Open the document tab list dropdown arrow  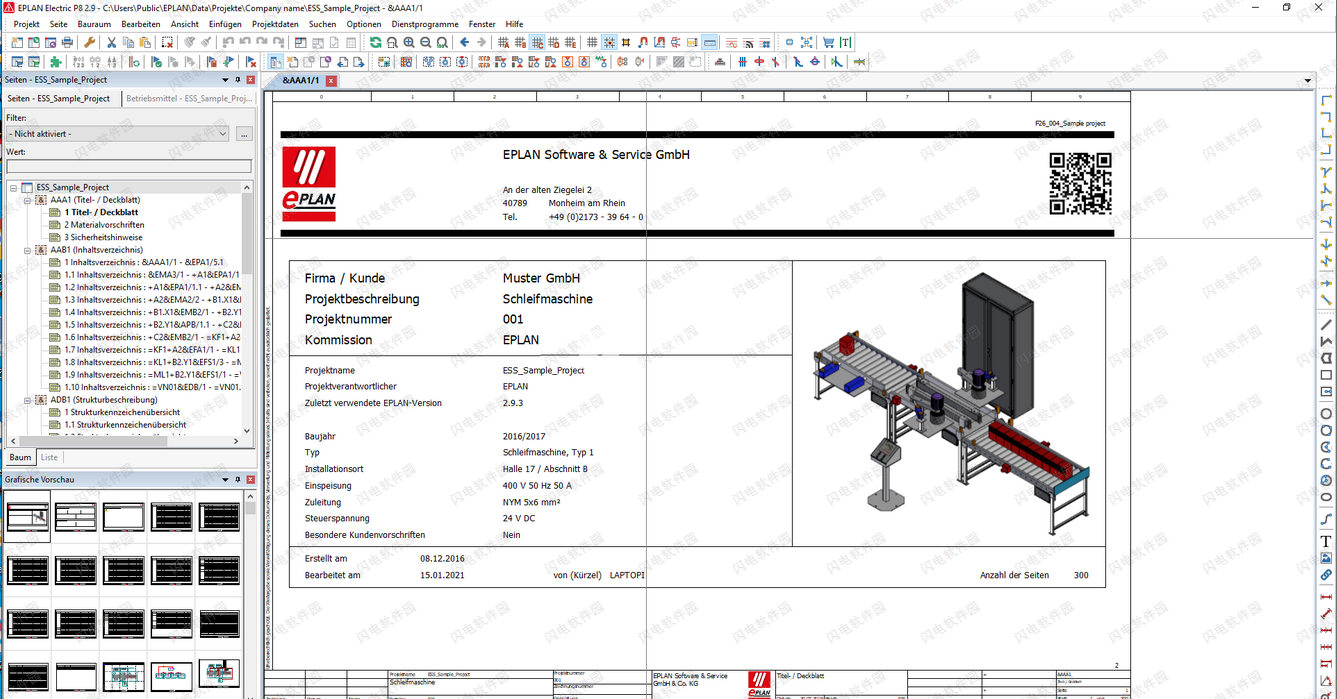[1308, 81]
